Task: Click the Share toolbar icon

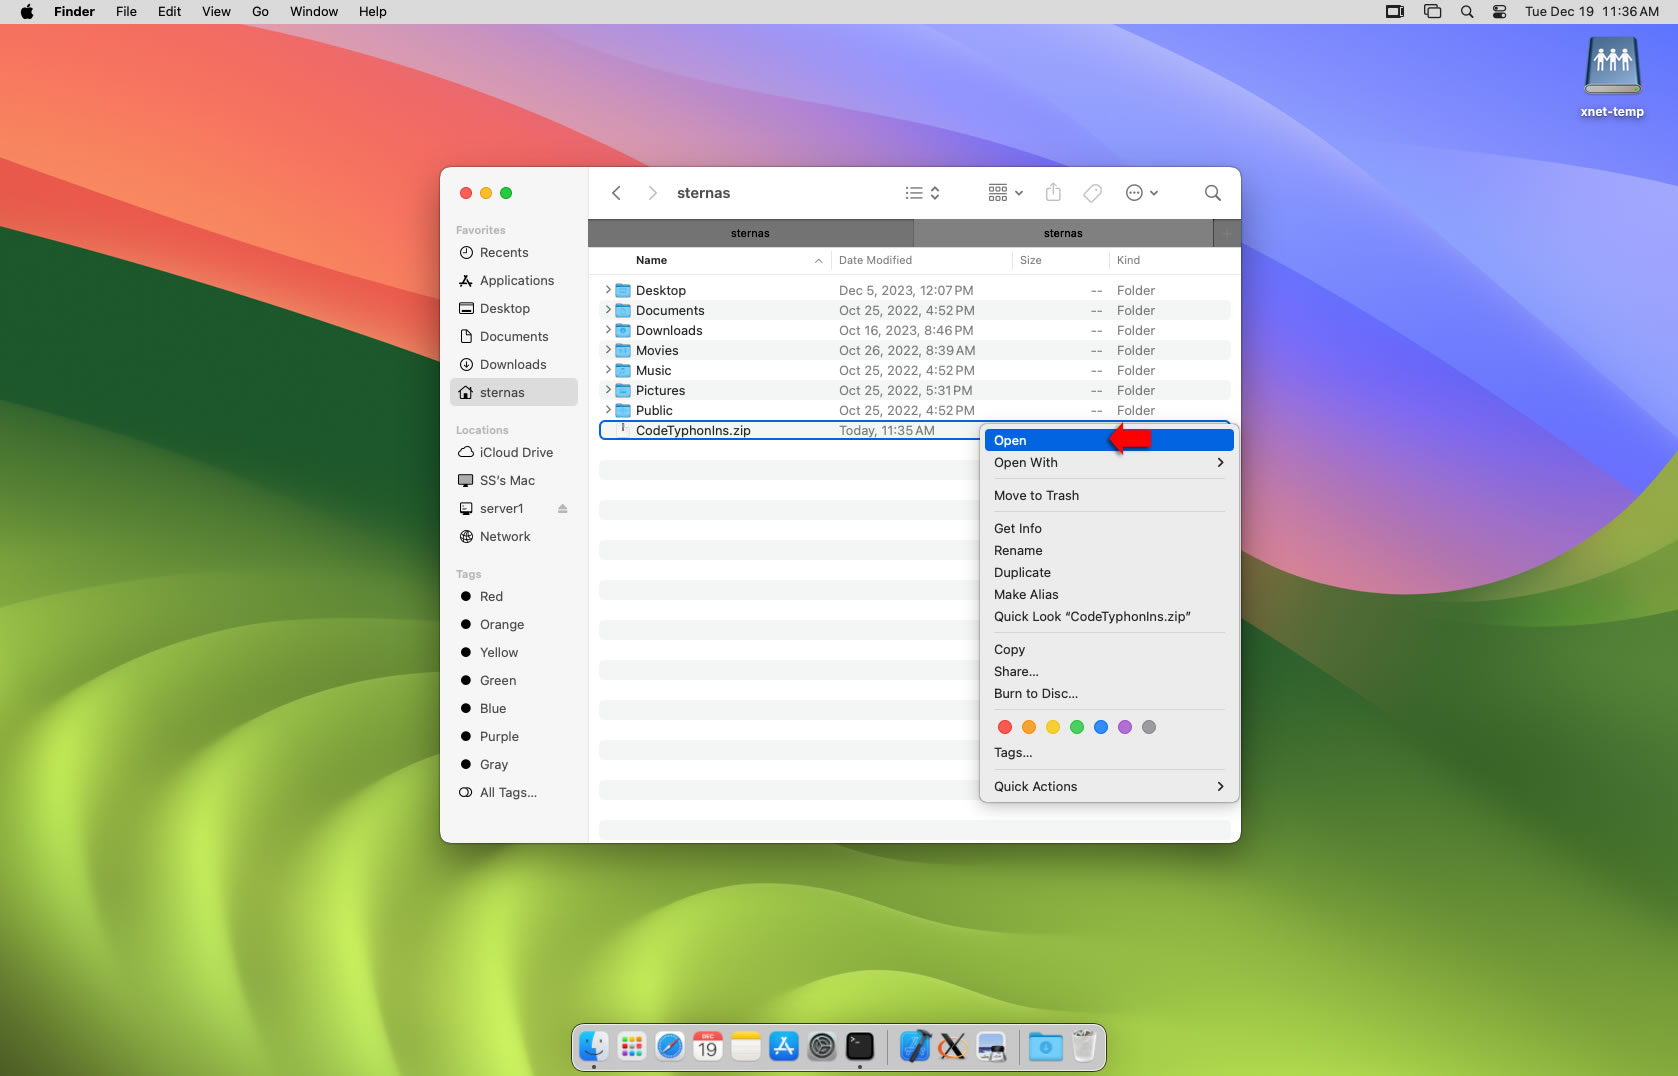Action: (x=1053, y=193)
